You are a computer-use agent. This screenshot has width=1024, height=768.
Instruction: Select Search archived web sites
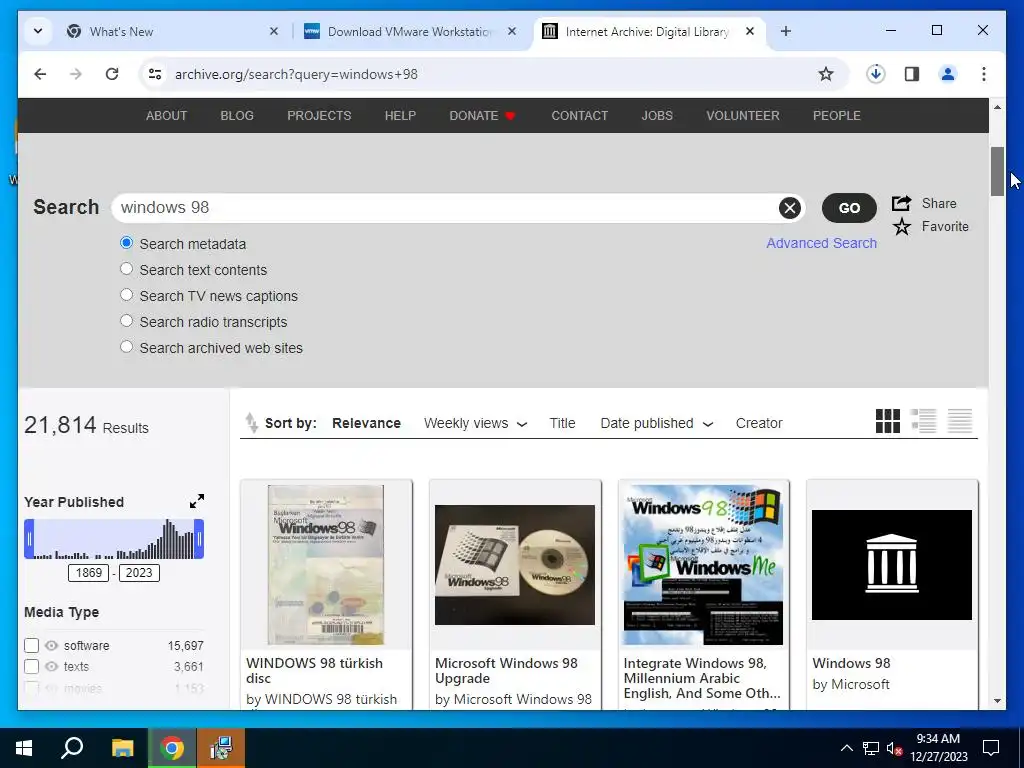(x=127, y=347)
